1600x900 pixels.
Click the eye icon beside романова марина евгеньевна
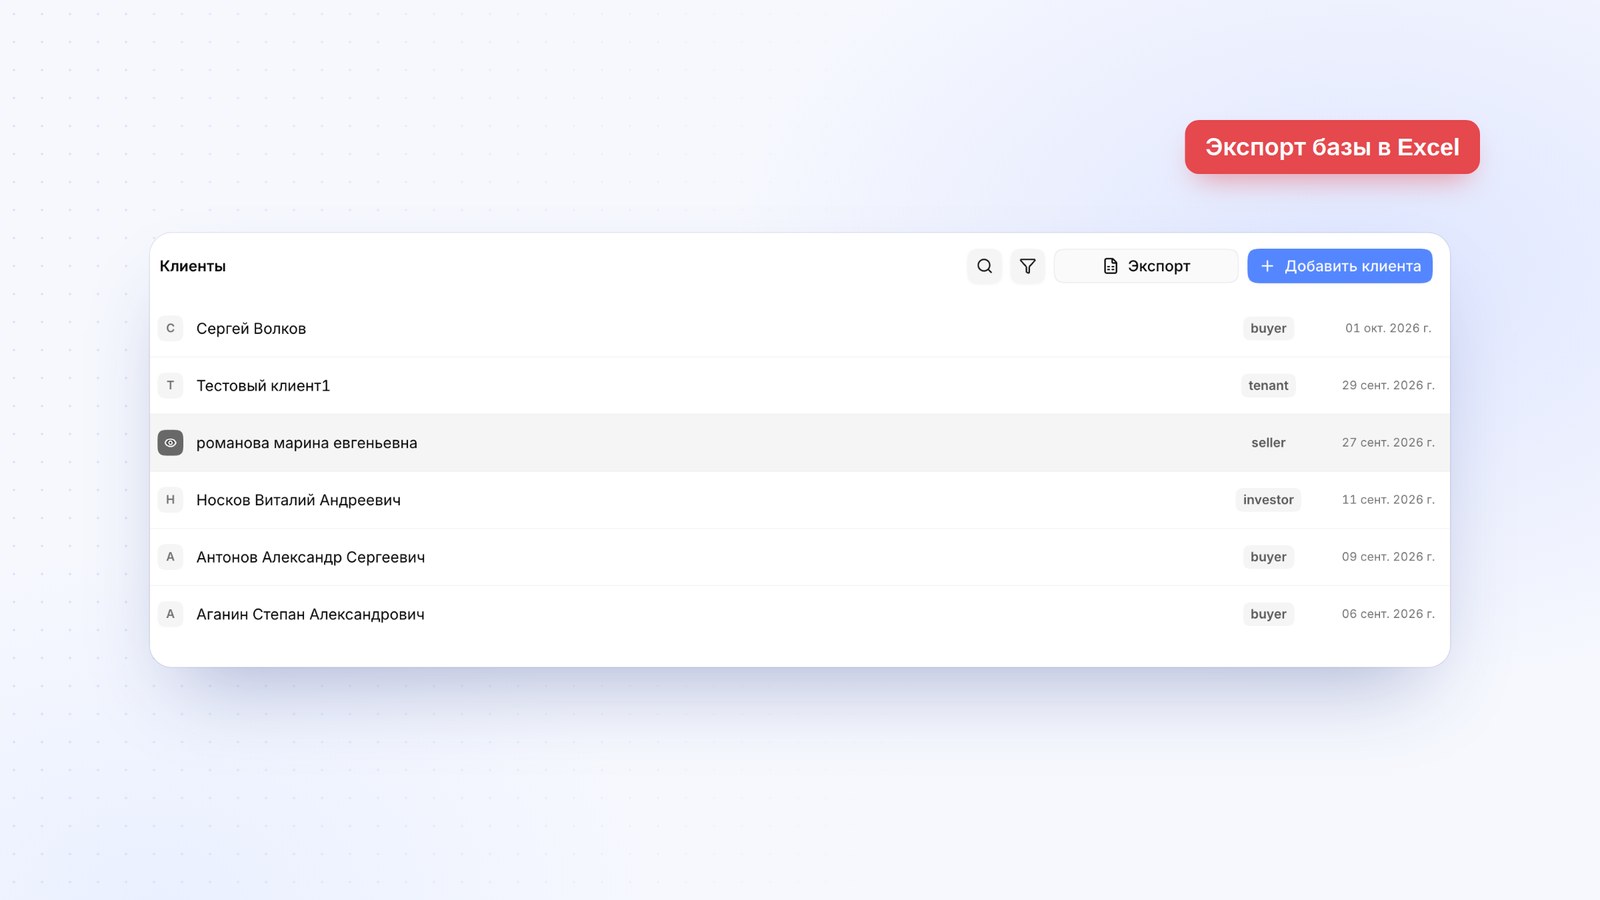point(170,443)
